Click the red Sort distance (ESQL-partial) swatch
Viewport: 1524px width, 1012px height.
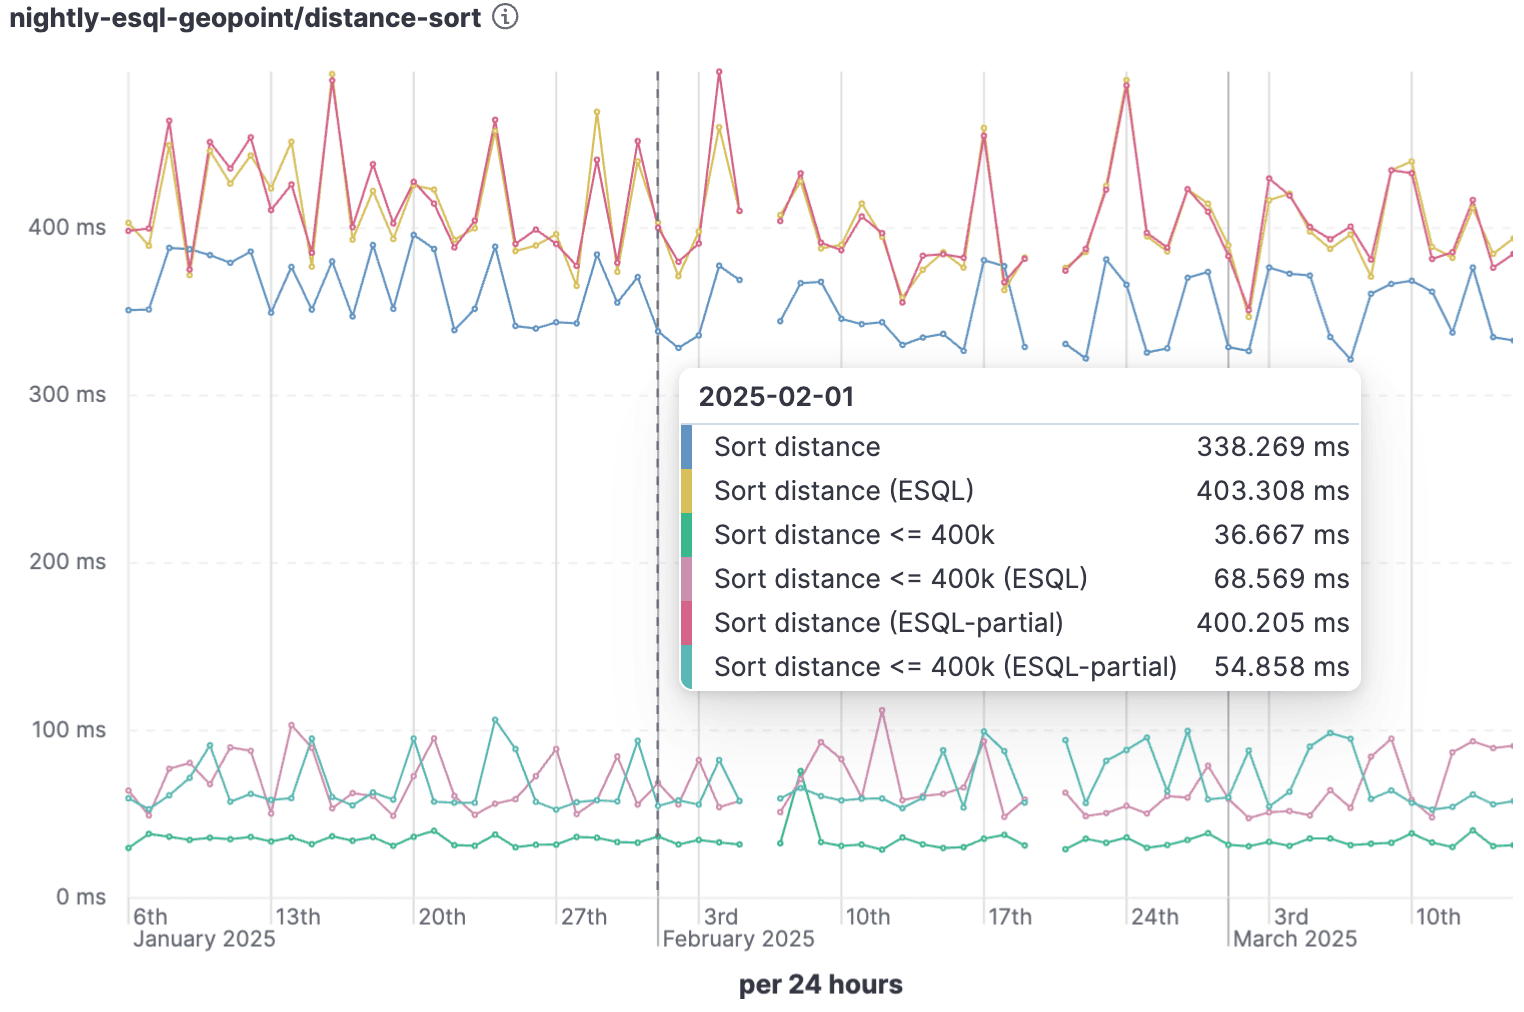point(689,622)
